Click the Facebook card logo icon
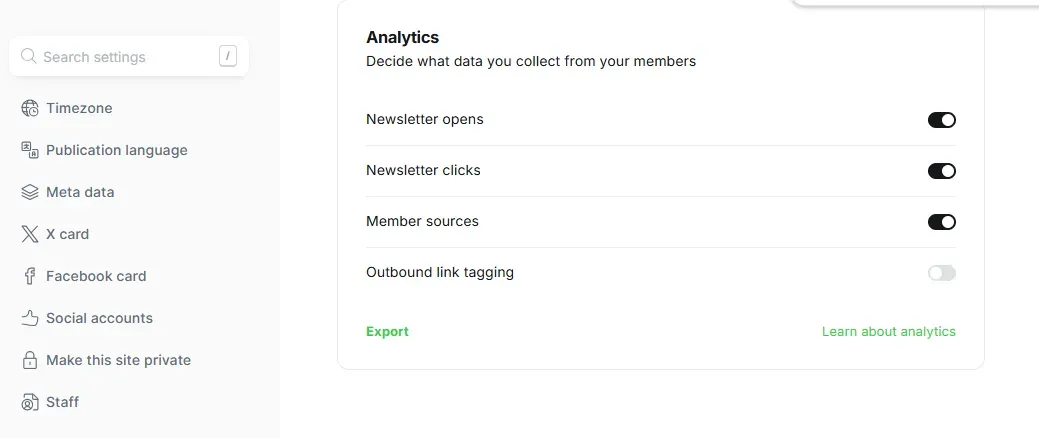This screenshot has width=1039, height=438. click(x=30, y=276)
